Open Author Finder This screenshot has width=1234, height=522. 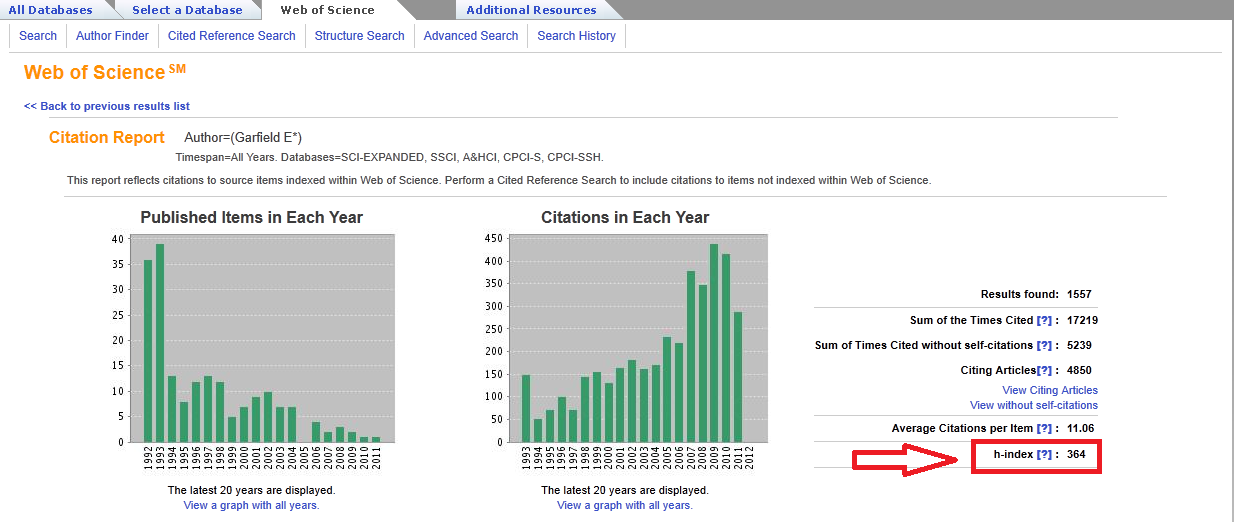tap(112, 36)
